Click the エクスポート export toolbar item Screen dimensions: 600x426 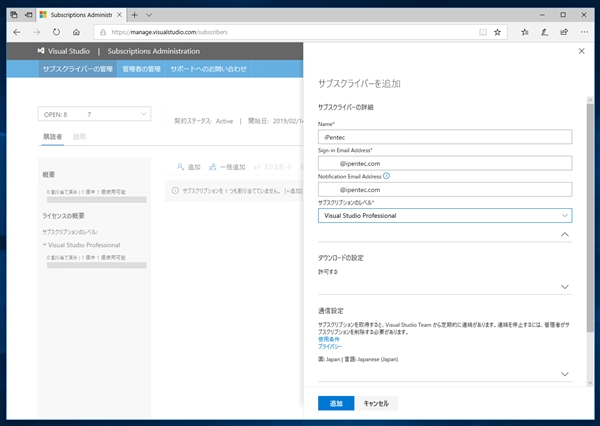[273, 167]
